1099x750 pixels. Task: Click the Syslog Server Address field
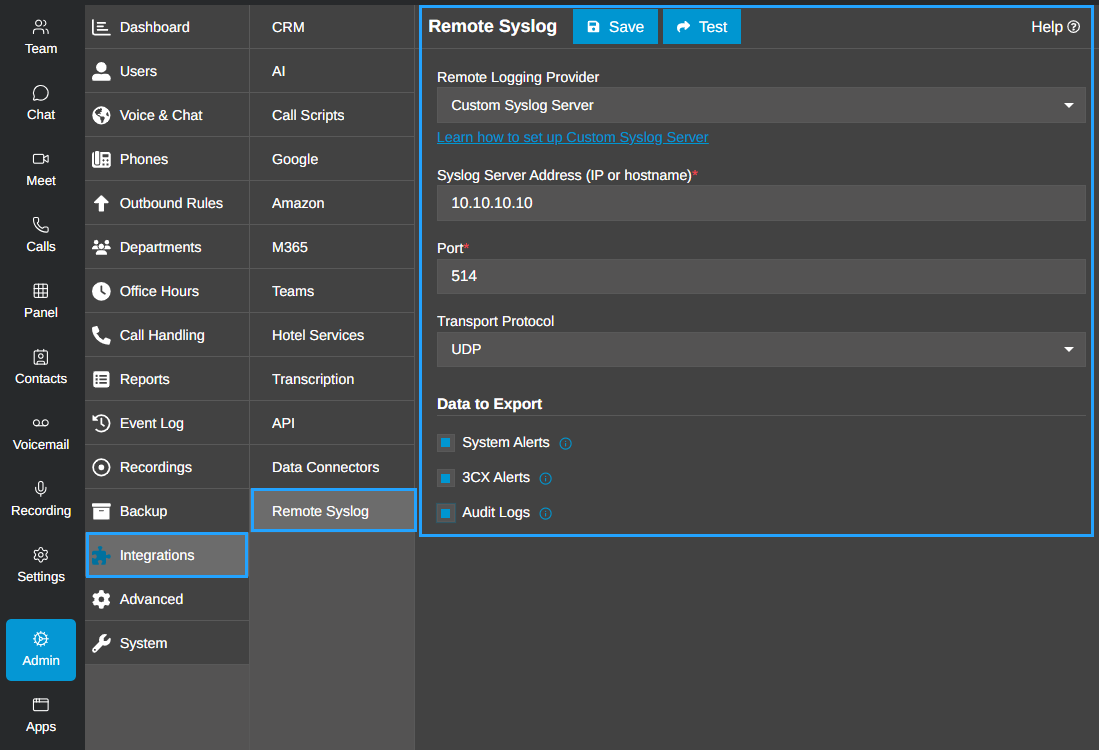761,203
